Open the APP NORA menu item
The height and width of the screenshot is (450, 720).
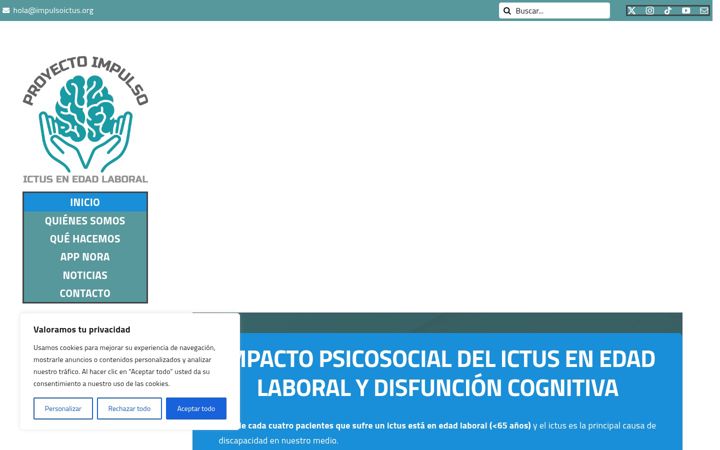click(x=85, y=257)
